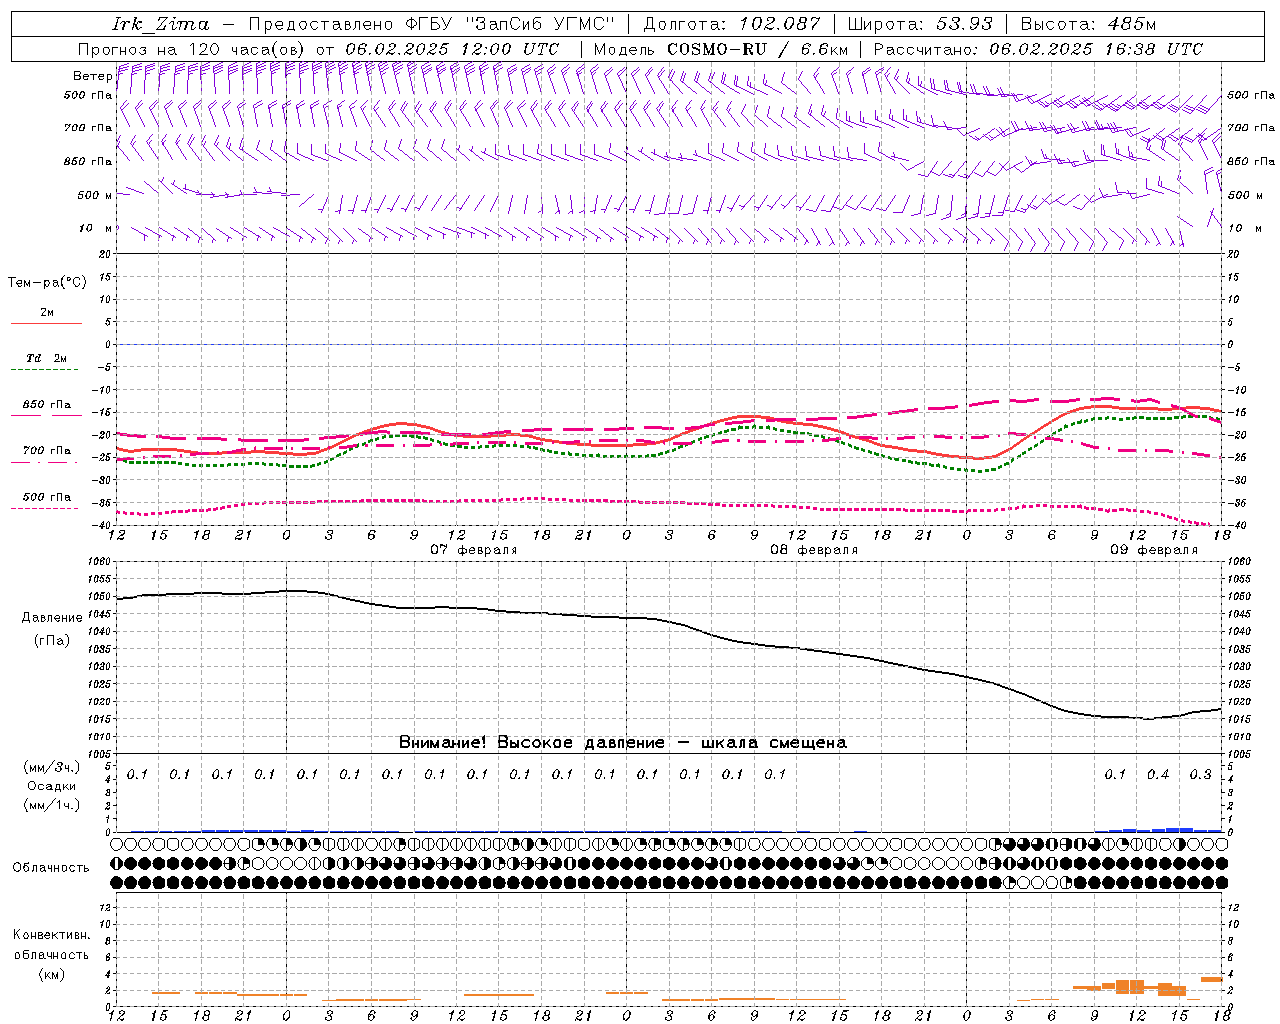Screen dimensions: 1280x1024
Task: Click the 'Облачность' cloud cover label
Action: tap(51, 868)
